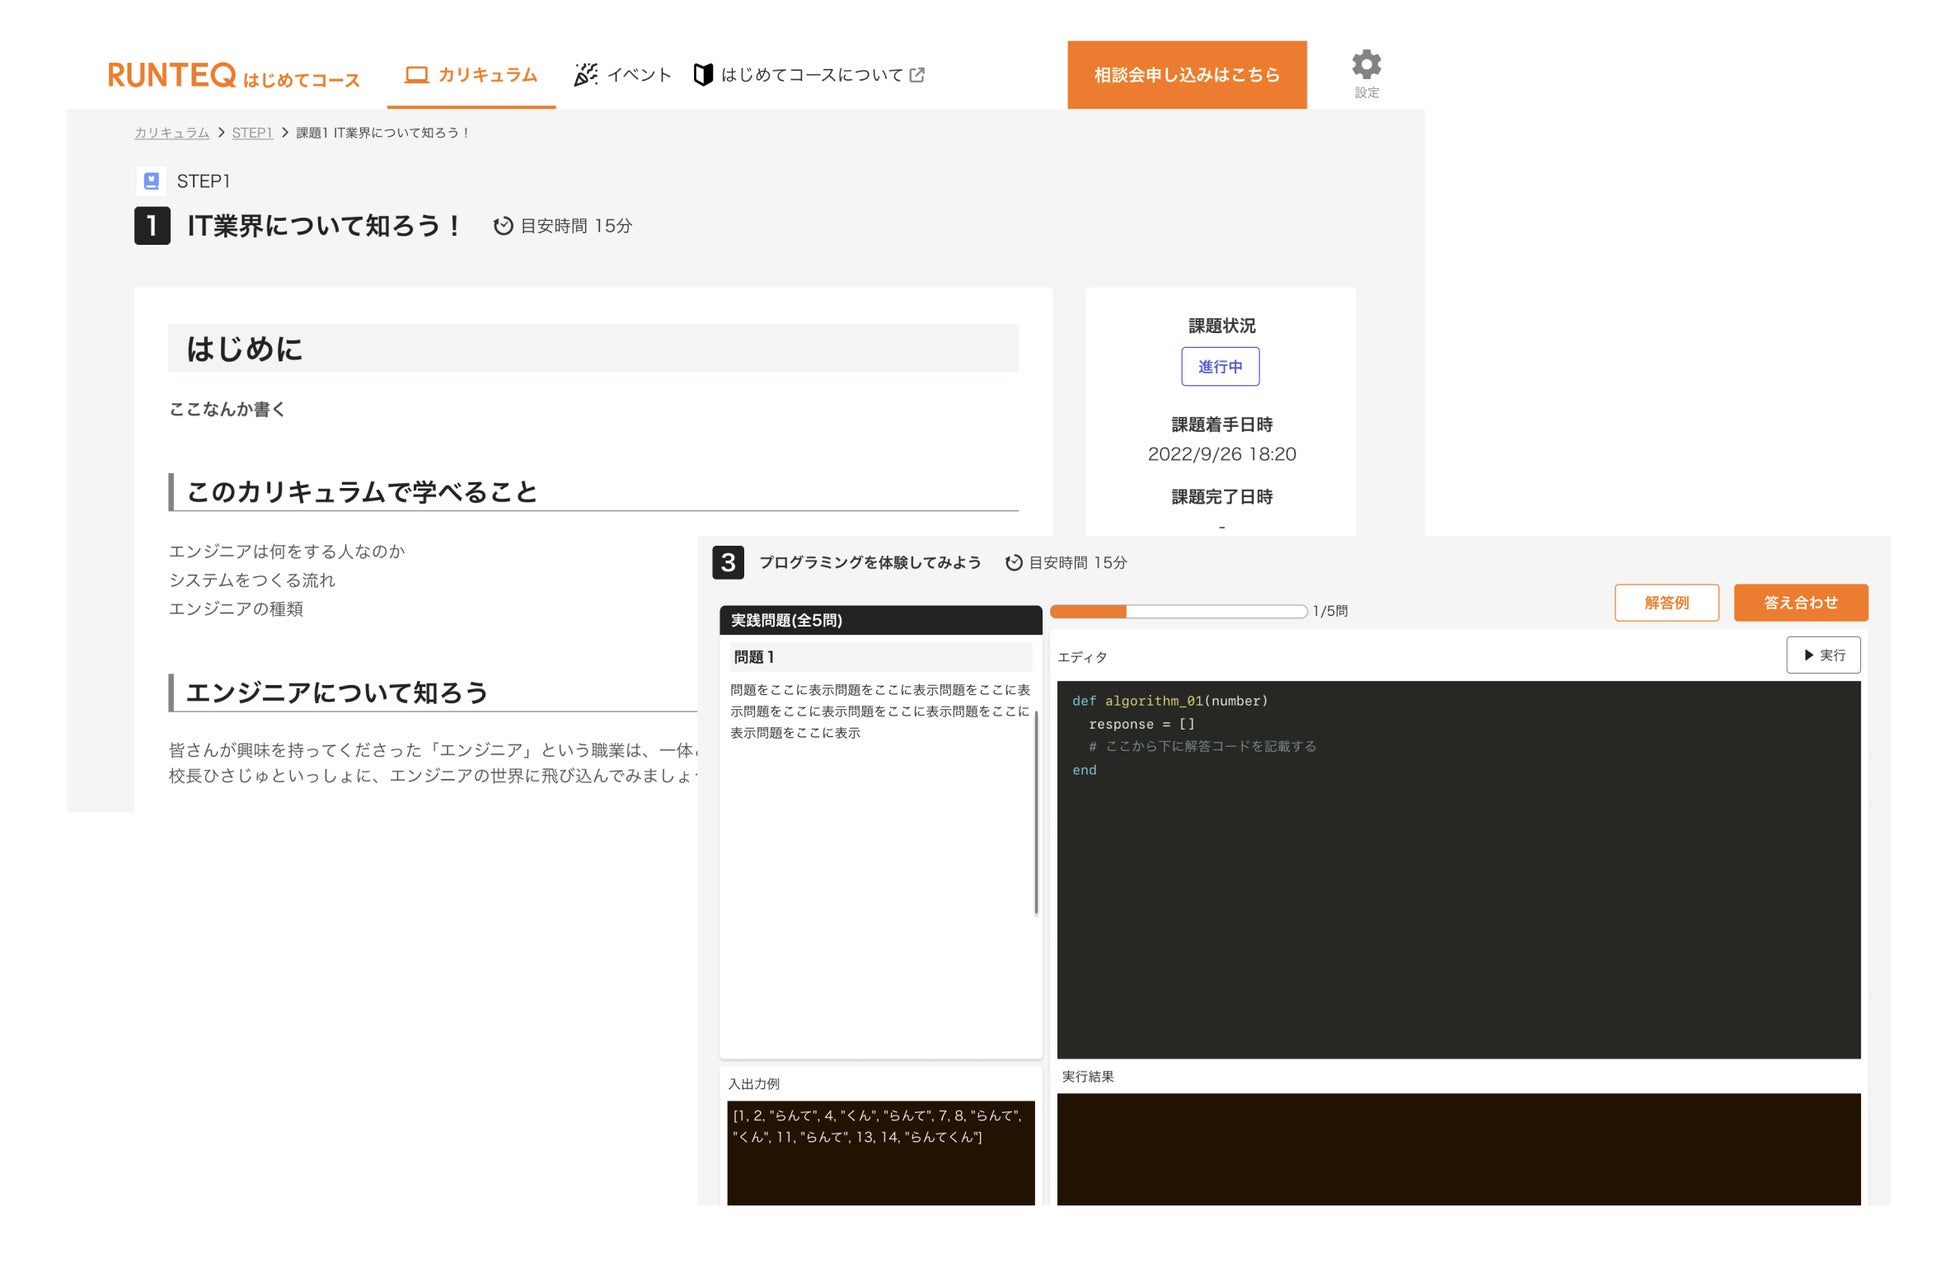Run code with the 実行 button

click(x=1823, y=655)
